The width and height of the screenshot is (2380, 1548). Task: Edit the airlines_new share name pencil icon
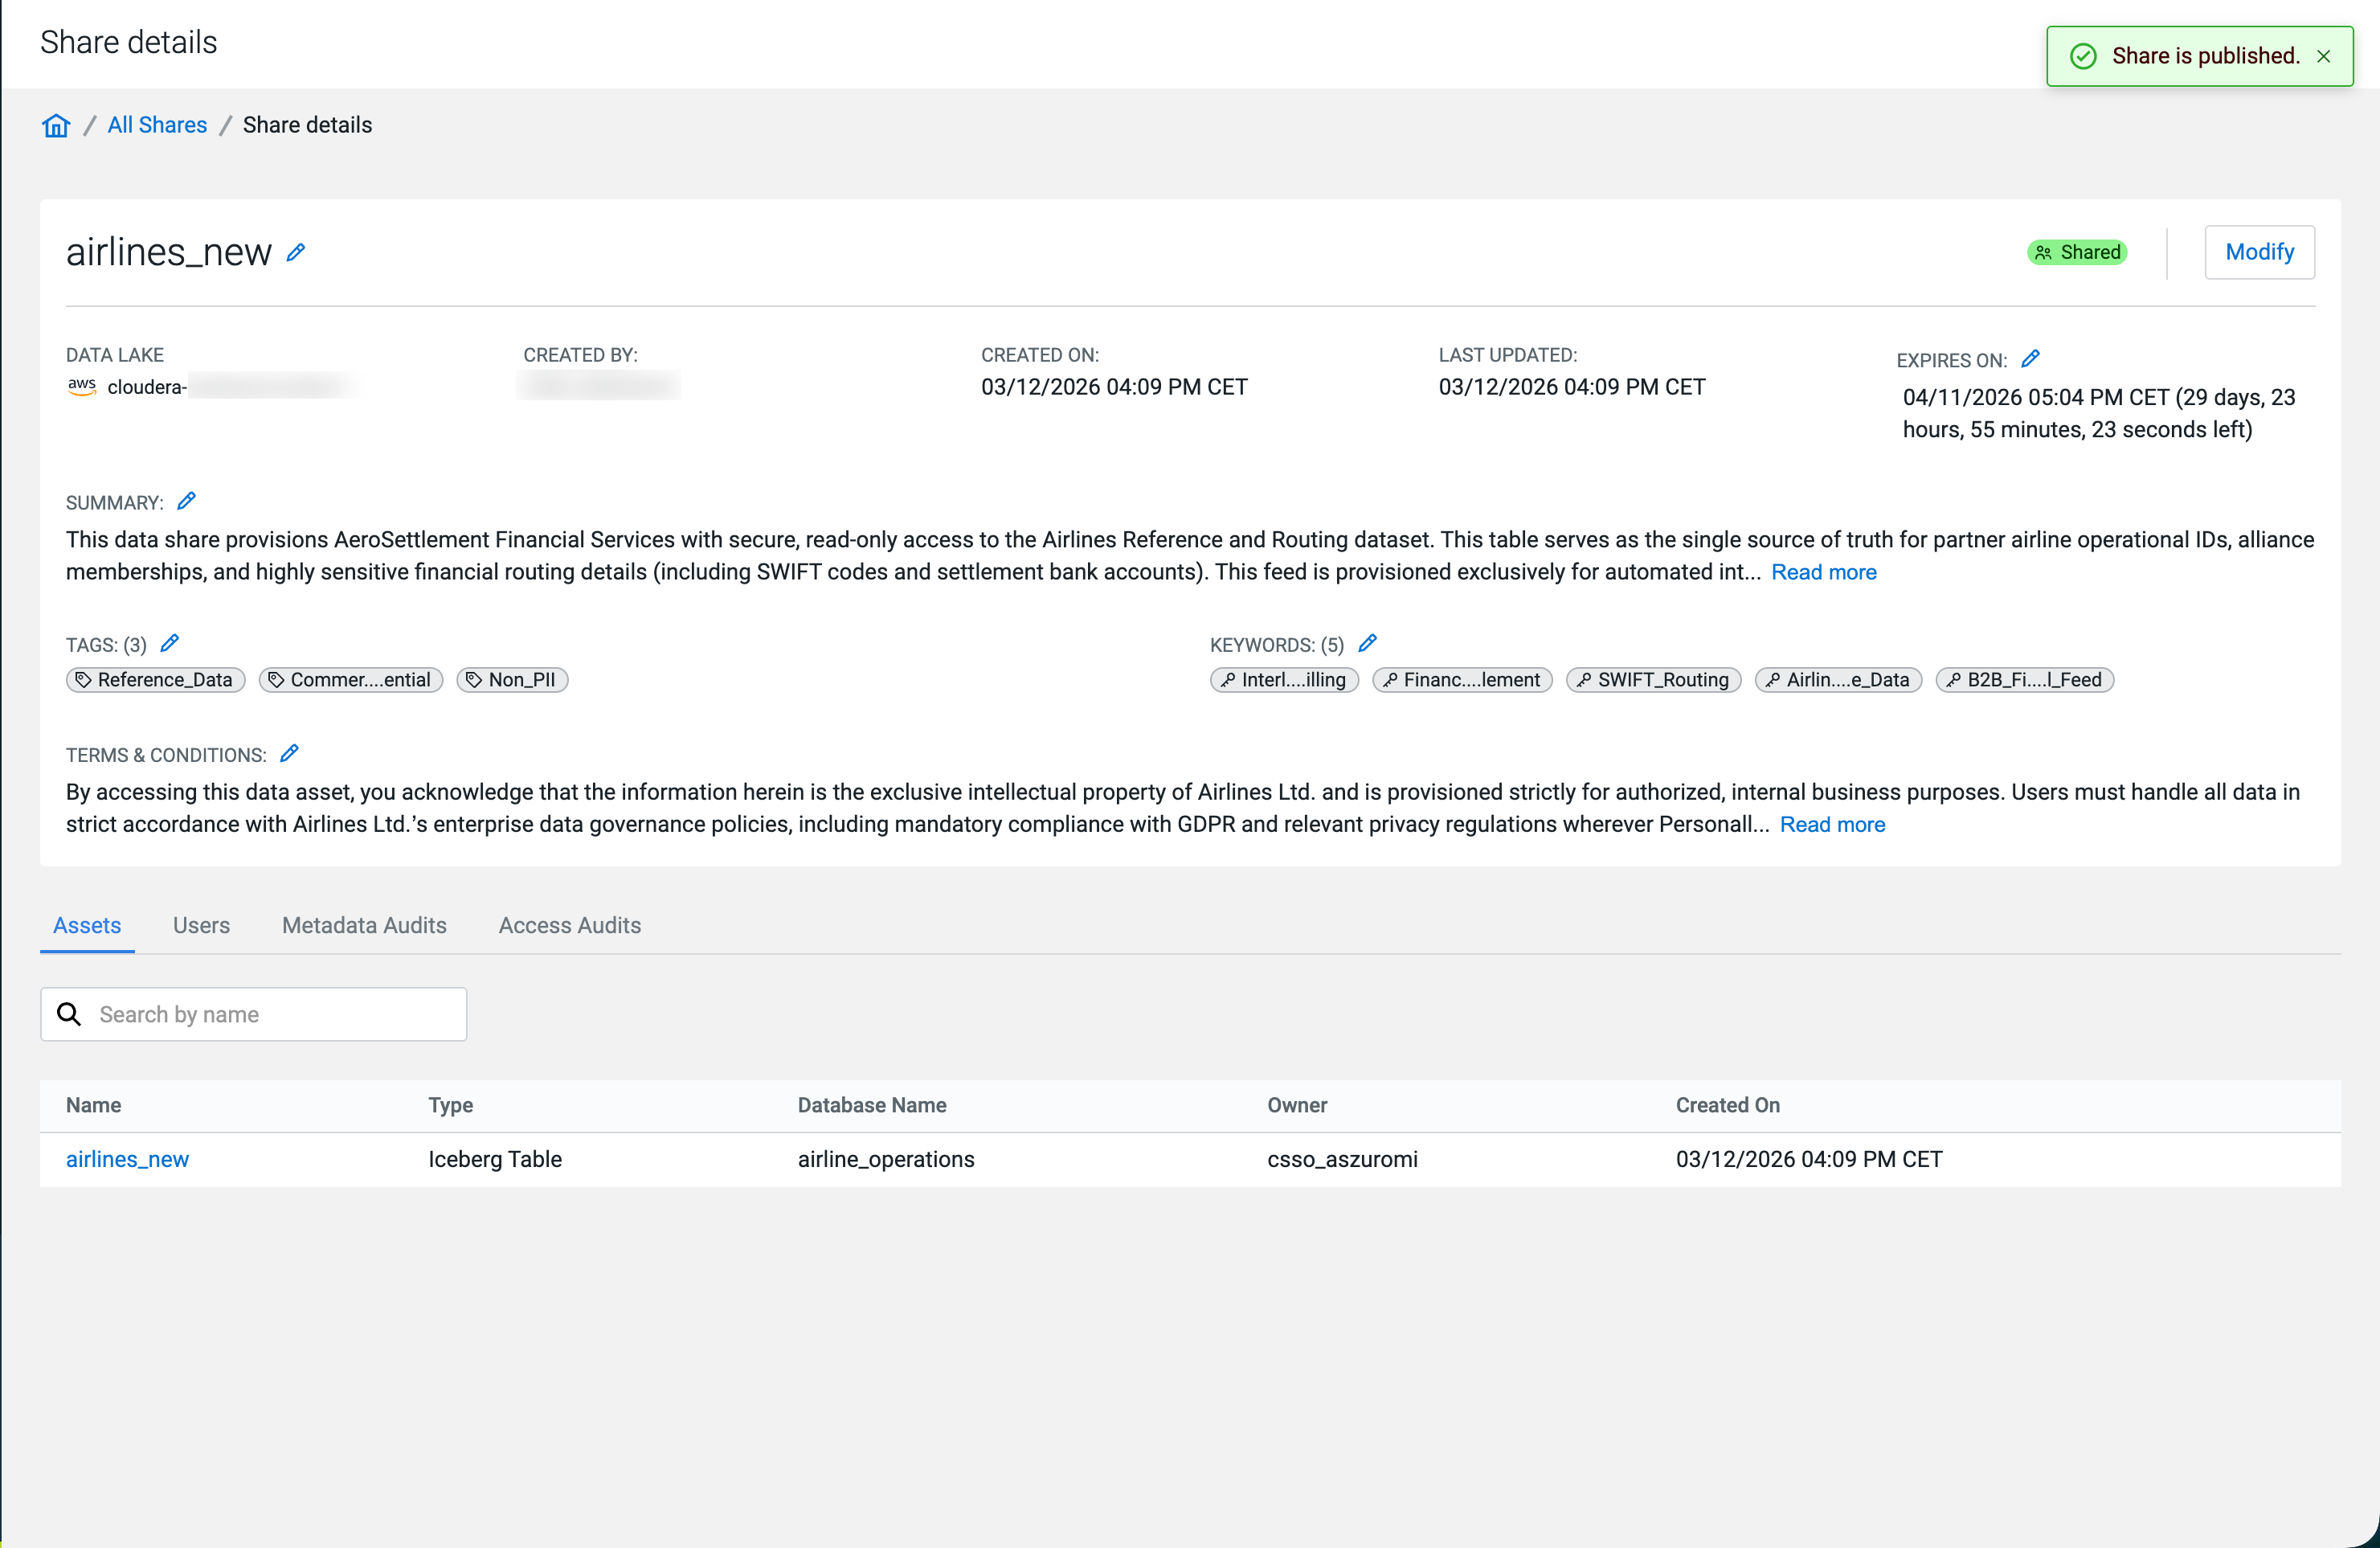pyautogui.click(x=295, y=253)
